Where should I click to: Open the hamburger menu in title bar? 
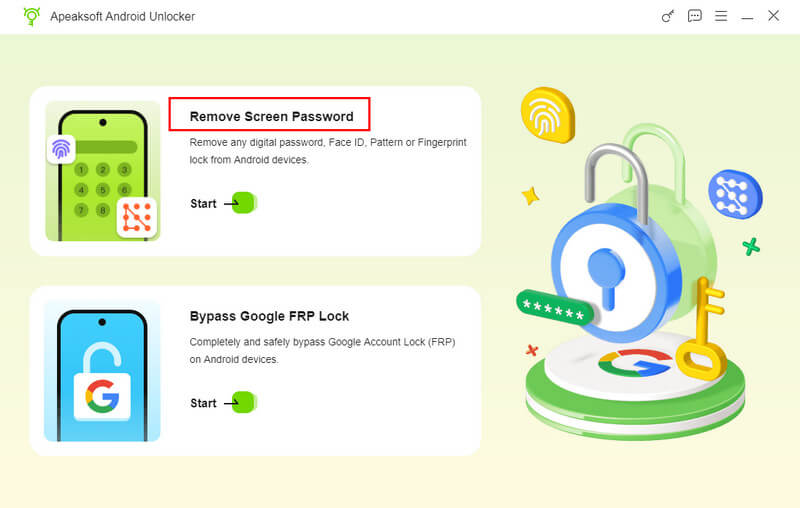721,16
